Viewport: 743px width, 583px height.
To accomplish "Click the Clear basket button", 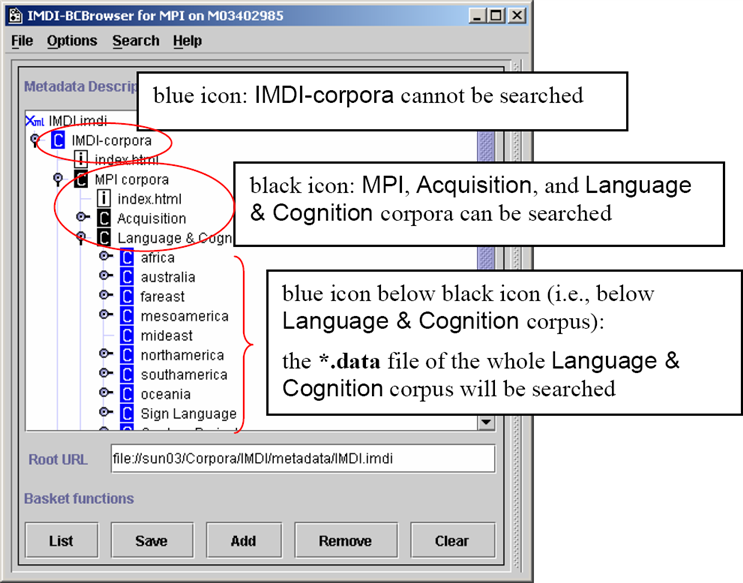I will (x=452, y=540).
